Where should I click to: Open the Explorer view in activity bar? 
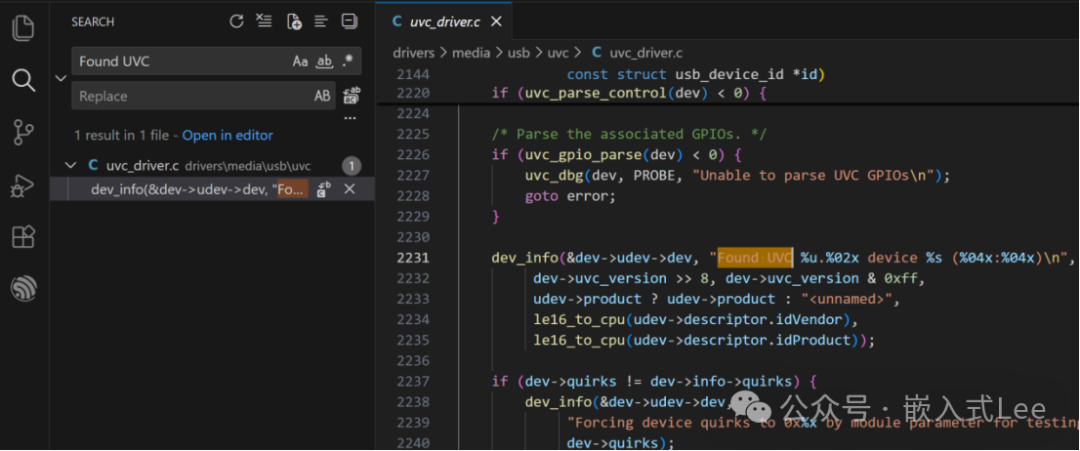point(23,28)
